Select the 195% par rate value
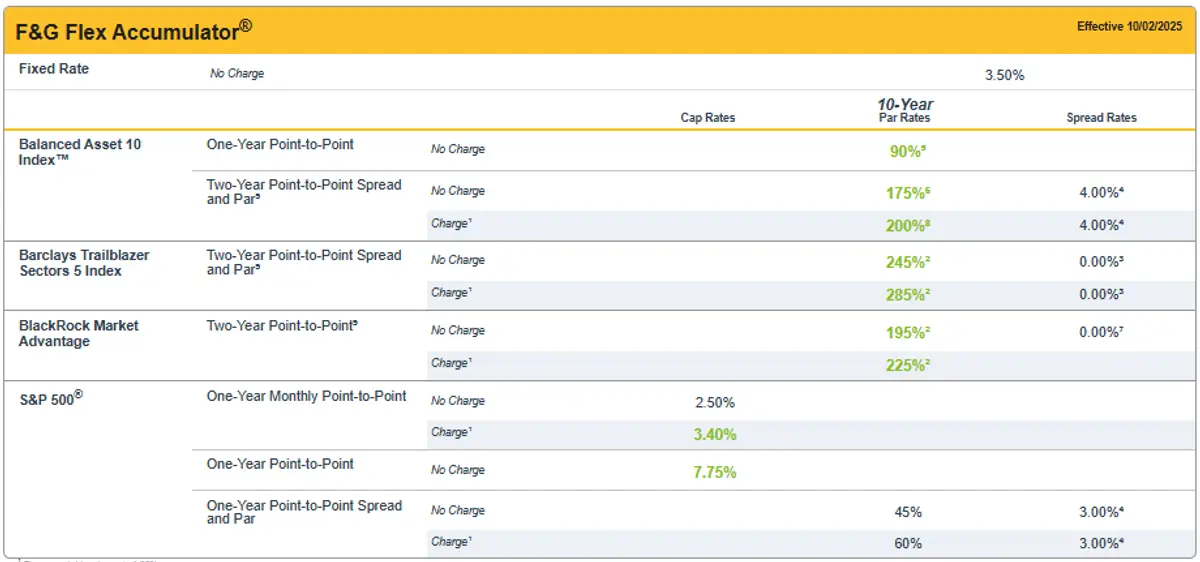Screen dimensions: 1200x562 [x=908, y=333]
